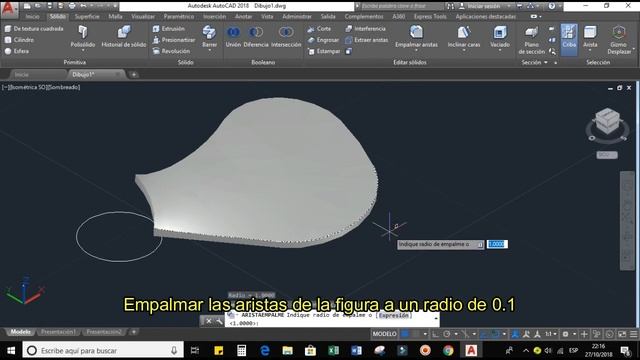The width and height of the screenshot is (640, 360).
Task: Activate the Revolución tool
Action: [171, 51]
